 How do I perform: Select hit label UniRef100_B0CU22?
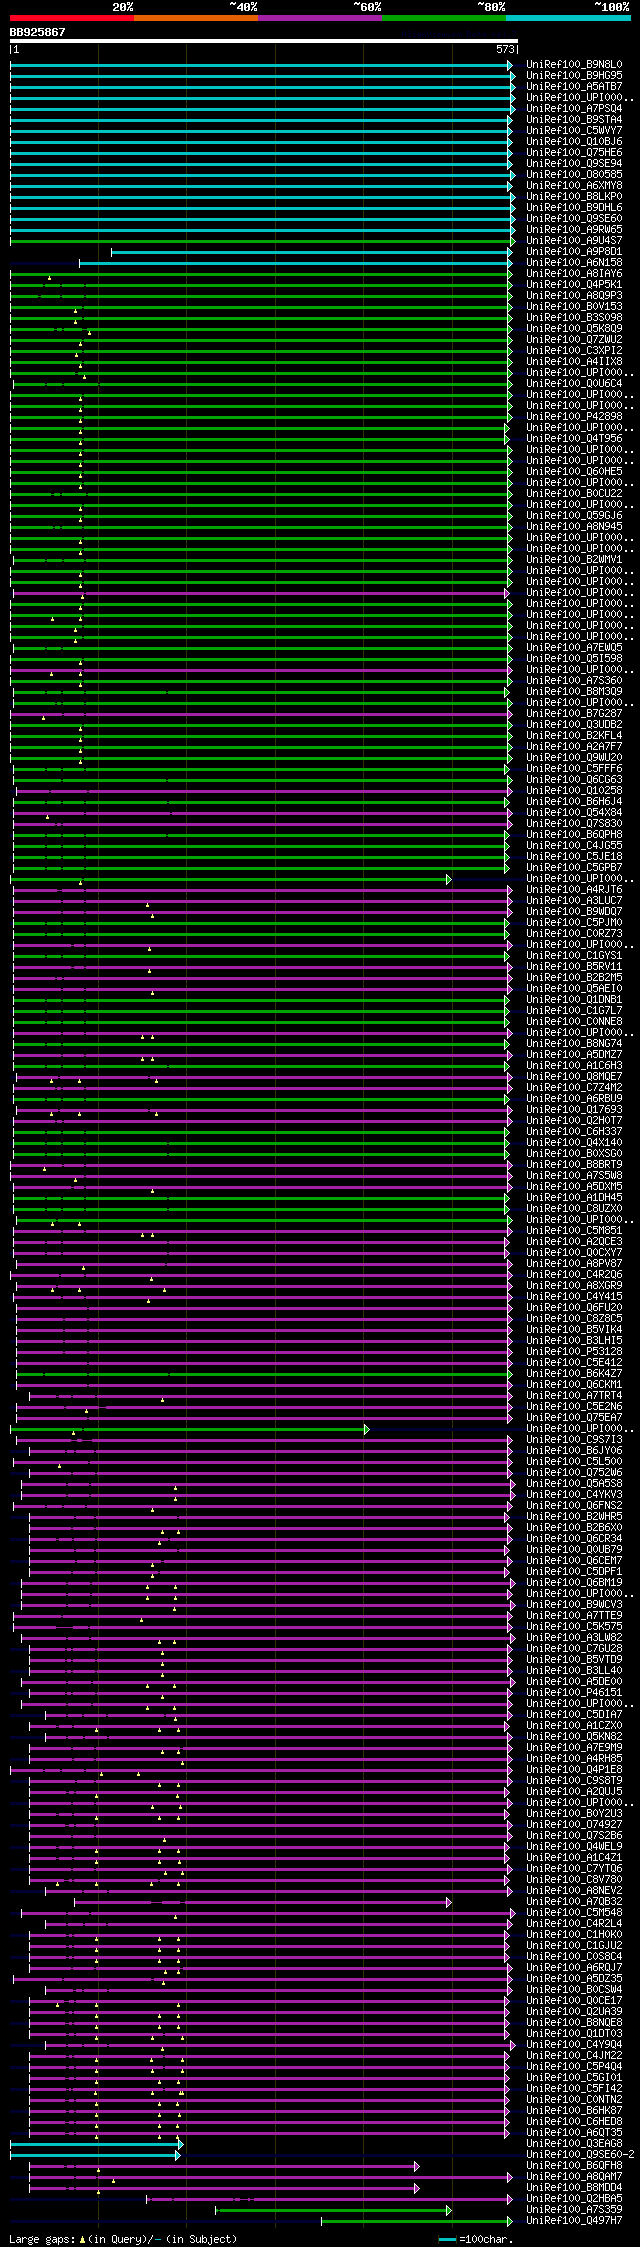574,494
